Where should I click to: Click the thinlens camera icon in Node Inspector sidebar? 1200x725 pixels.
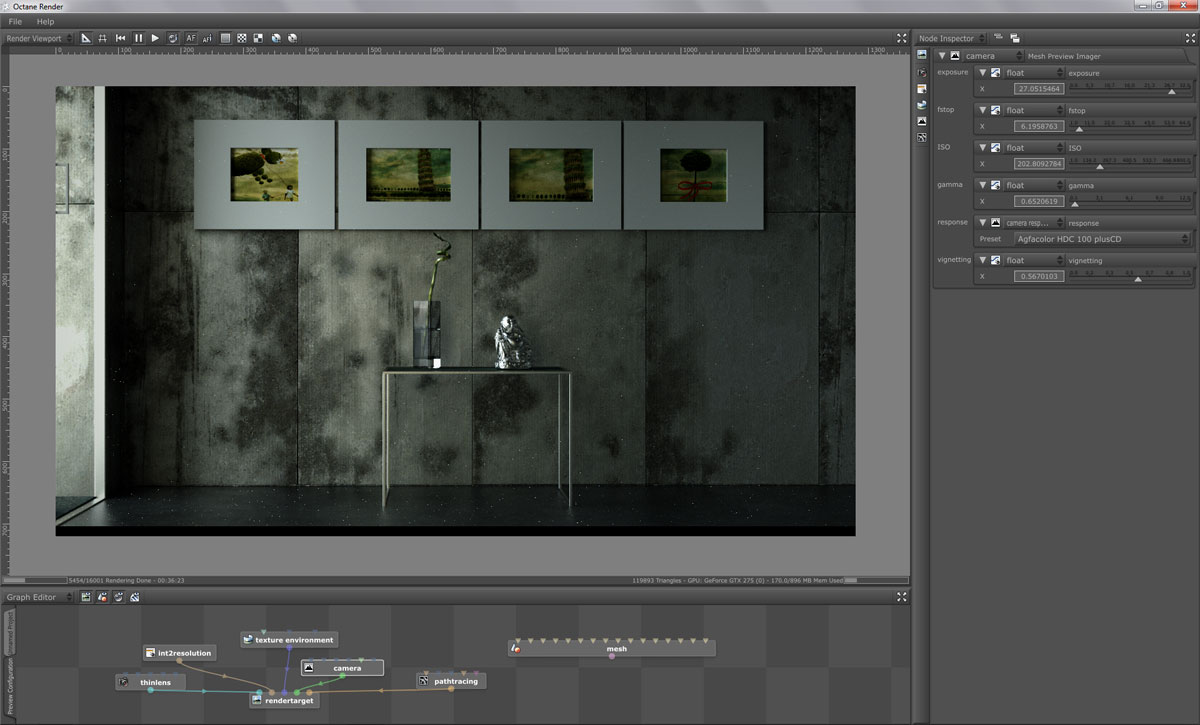tap(921, 72)
